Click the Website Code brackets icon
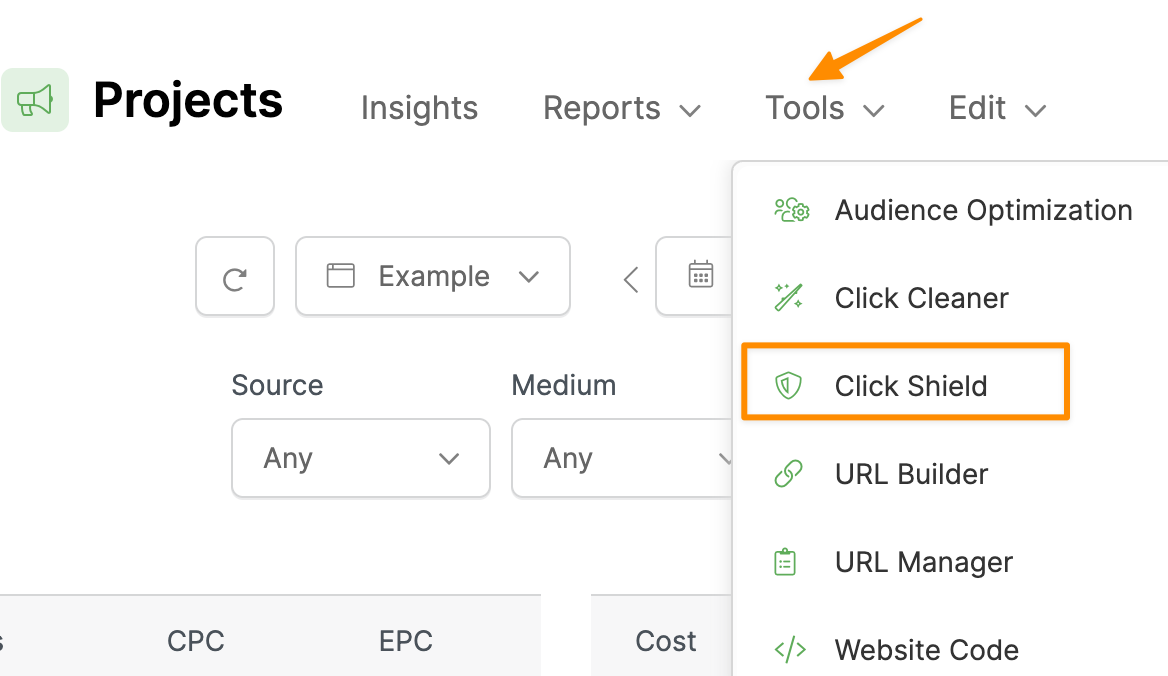Viewport: 1168px width, 676px height. click(789, 650)
